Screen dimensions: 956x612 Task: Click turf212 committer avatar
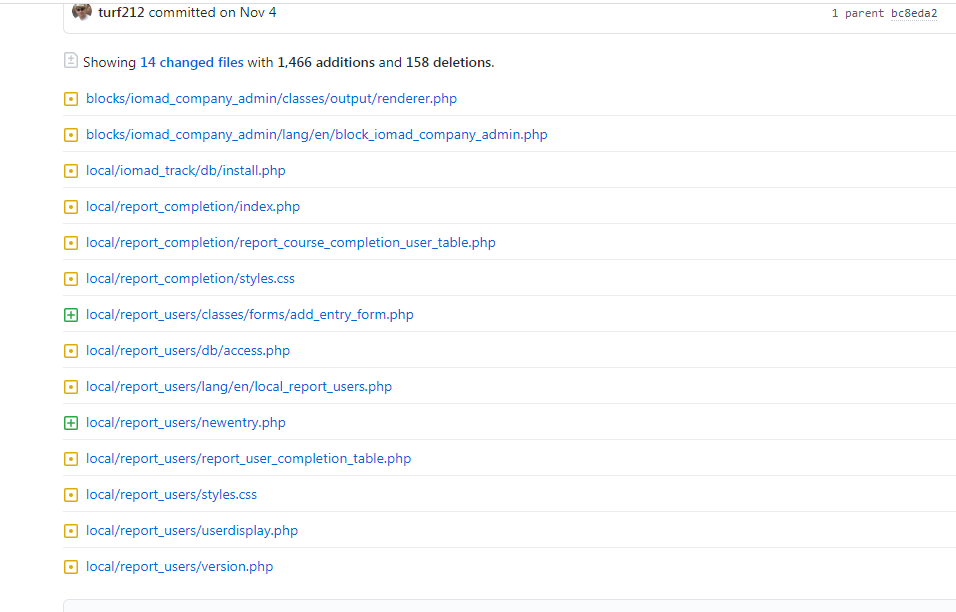[82, 12]
